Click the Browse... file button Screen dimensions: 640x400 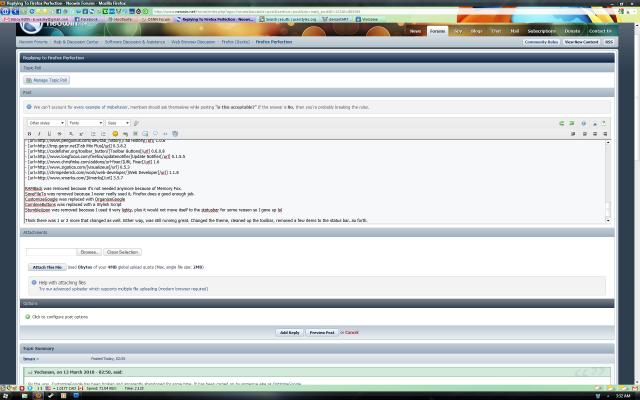click(89, 252)
